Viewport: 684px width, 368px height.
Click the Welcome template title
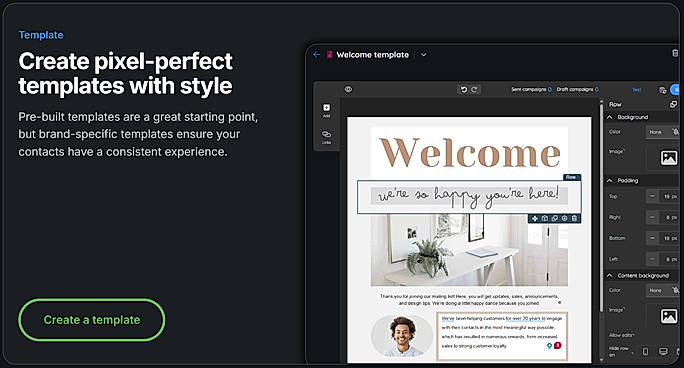pos(373,55)
